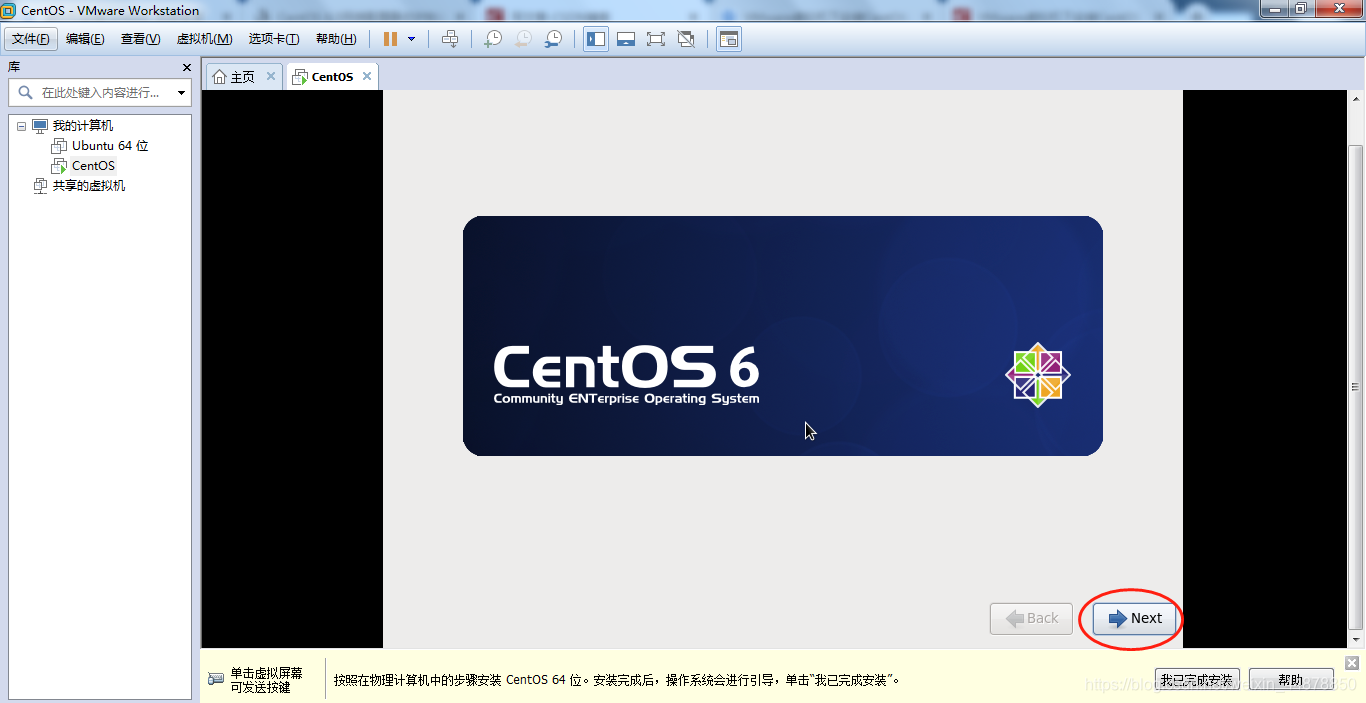Click the 帮助 button in the yellow bar

point(1291,680)
